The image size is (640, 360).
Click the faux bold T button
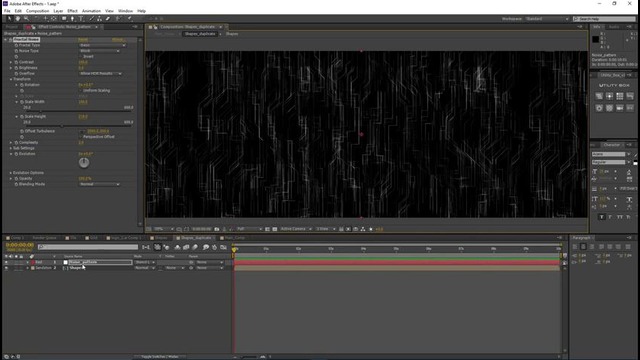click(x=602, y=217)
